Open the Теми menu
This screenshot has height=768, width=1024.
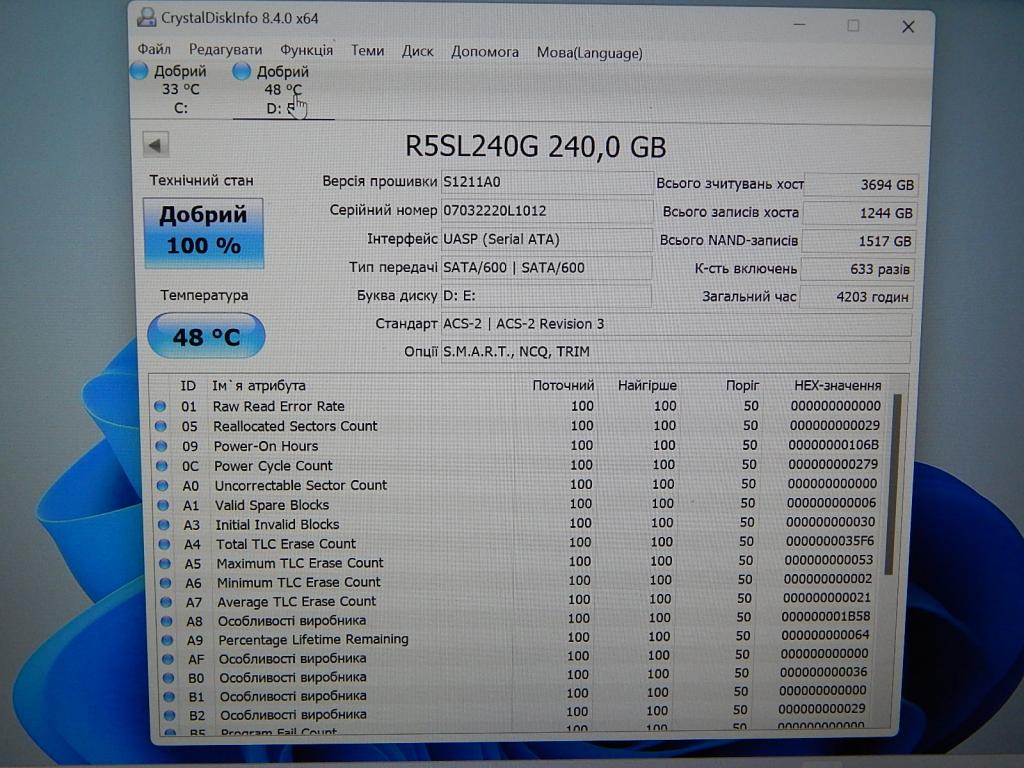pyautogui.click(x=368, y=50)
